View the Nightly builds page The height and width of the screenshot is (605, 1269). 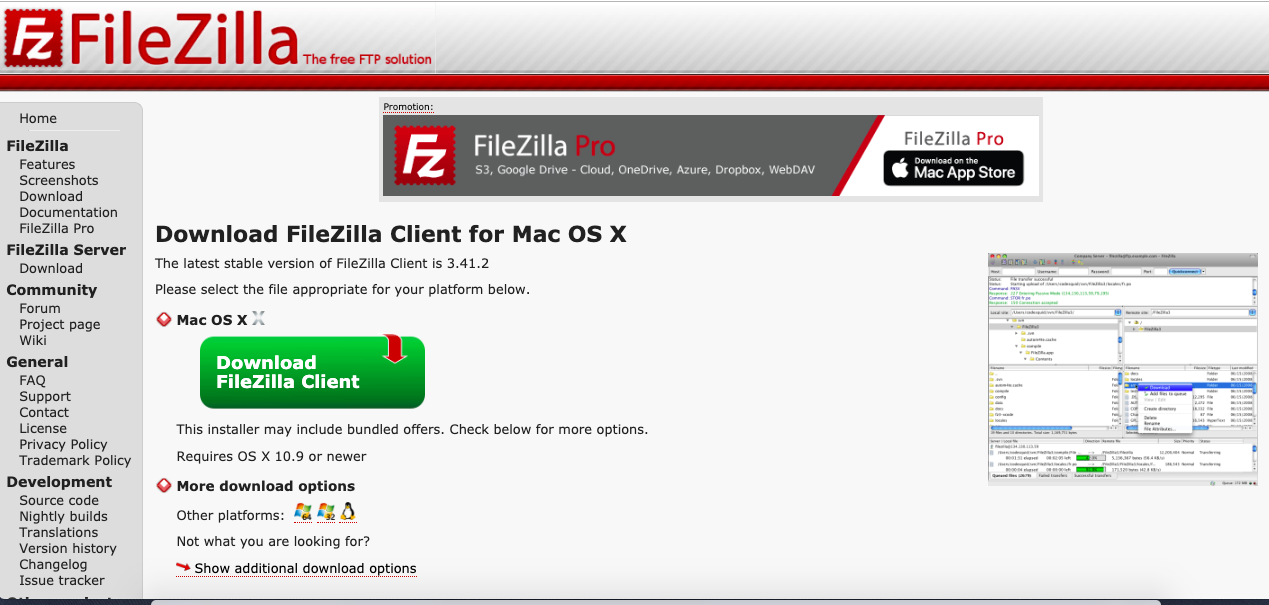(63, 516)
